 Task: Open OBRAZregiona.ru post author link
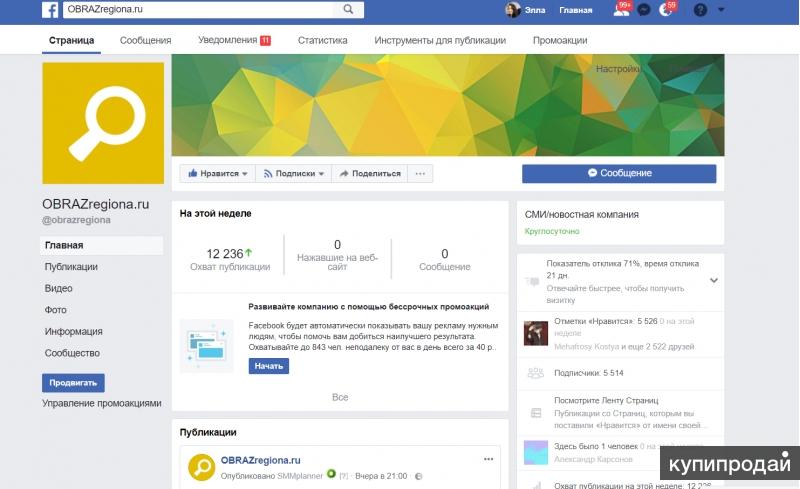260,460
